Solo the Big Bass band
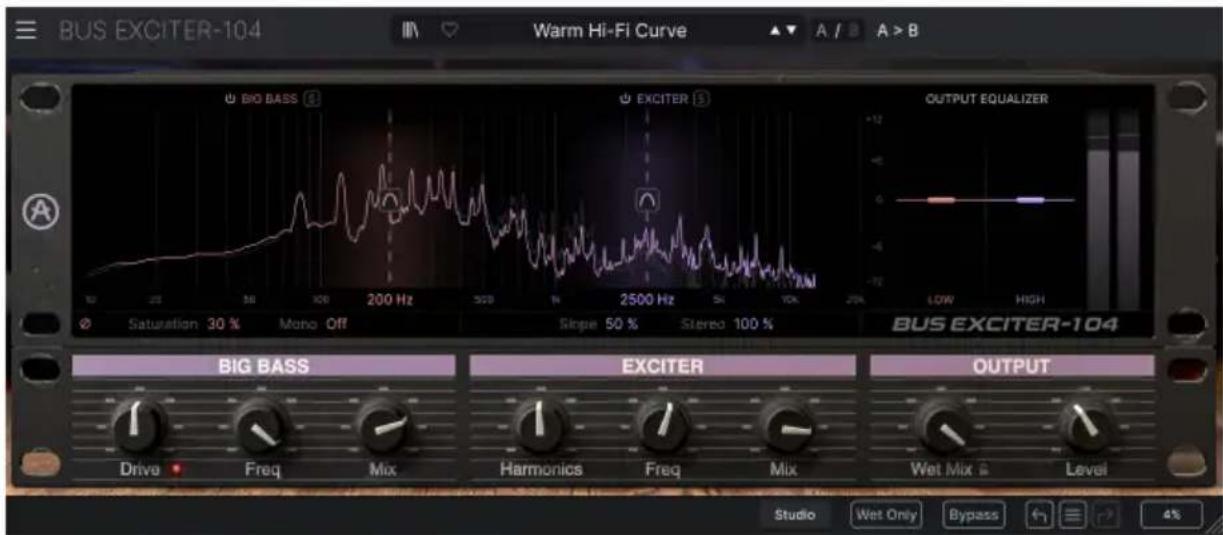This screenshot has height=535, width=1223. [314, 99]
